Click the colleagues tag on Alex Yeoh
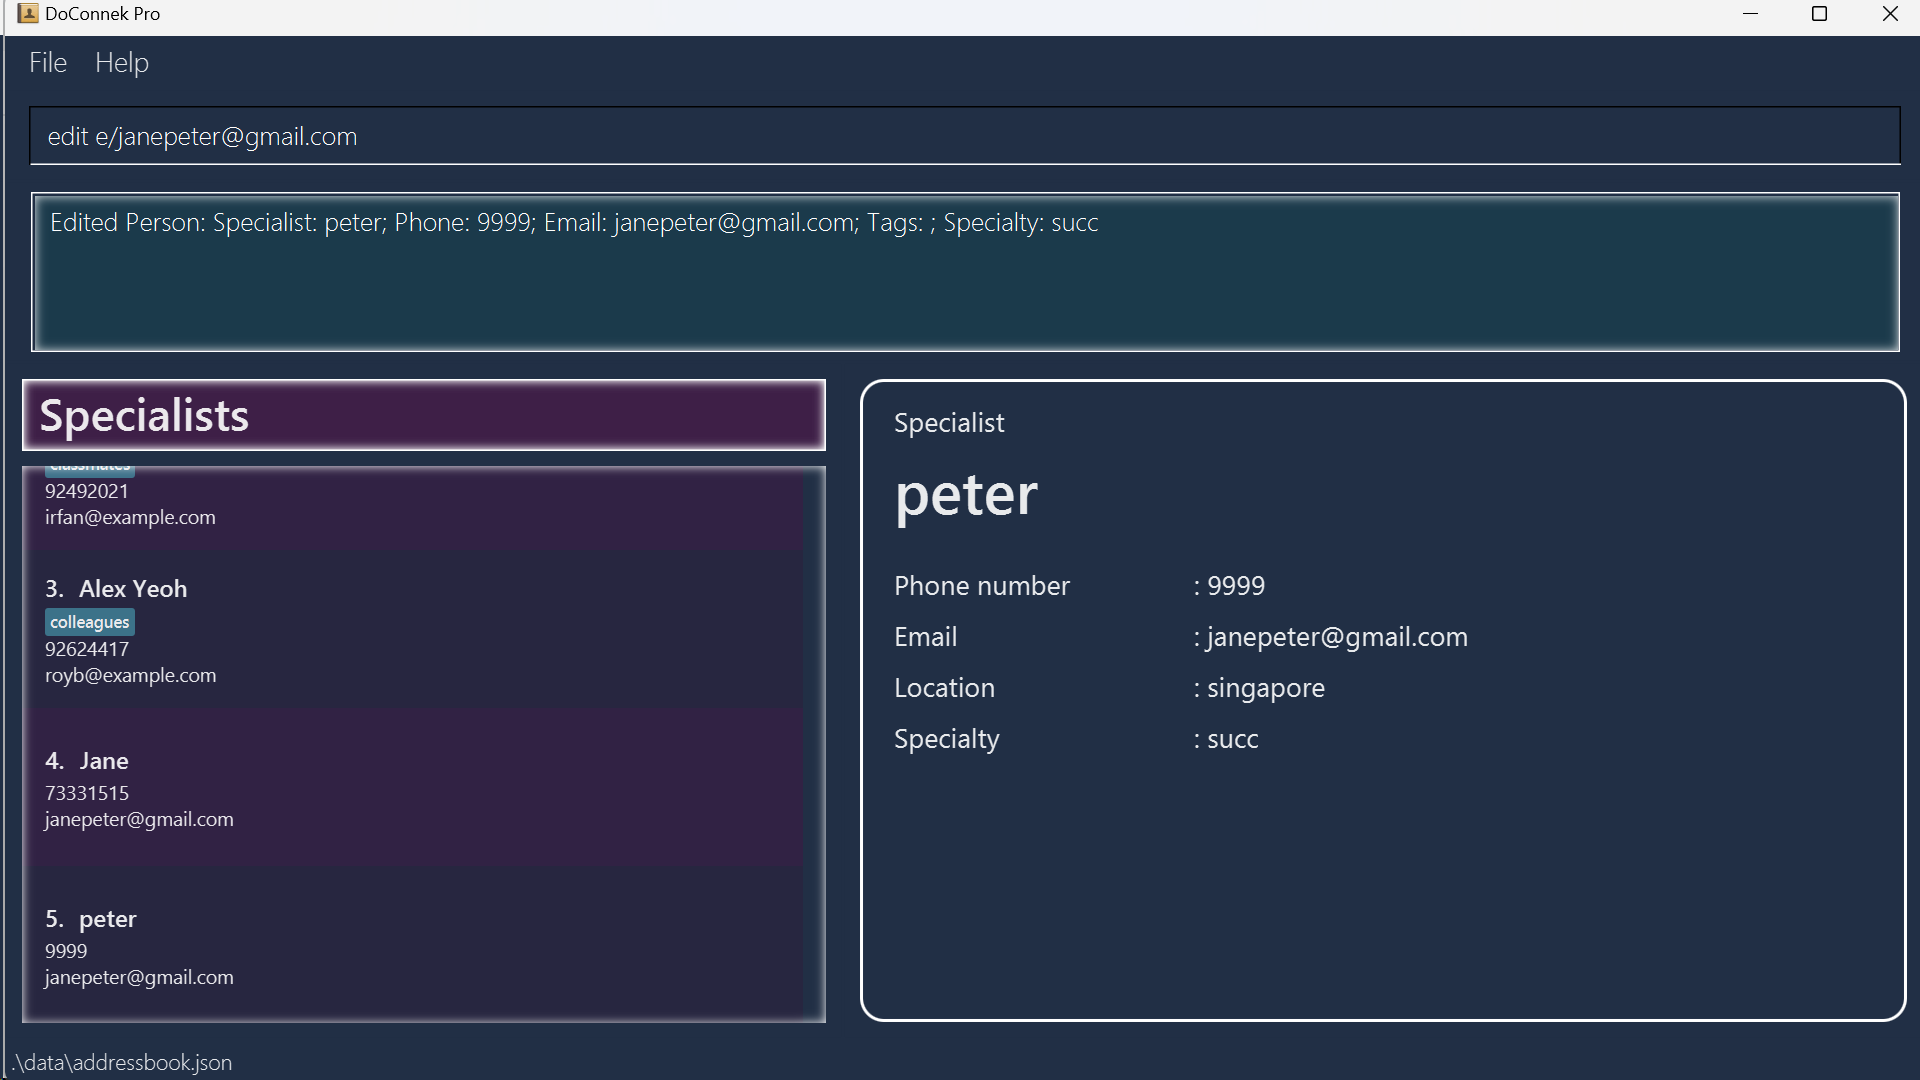Viewport: 1920px width, 1080px height. (x=89, y=622)
